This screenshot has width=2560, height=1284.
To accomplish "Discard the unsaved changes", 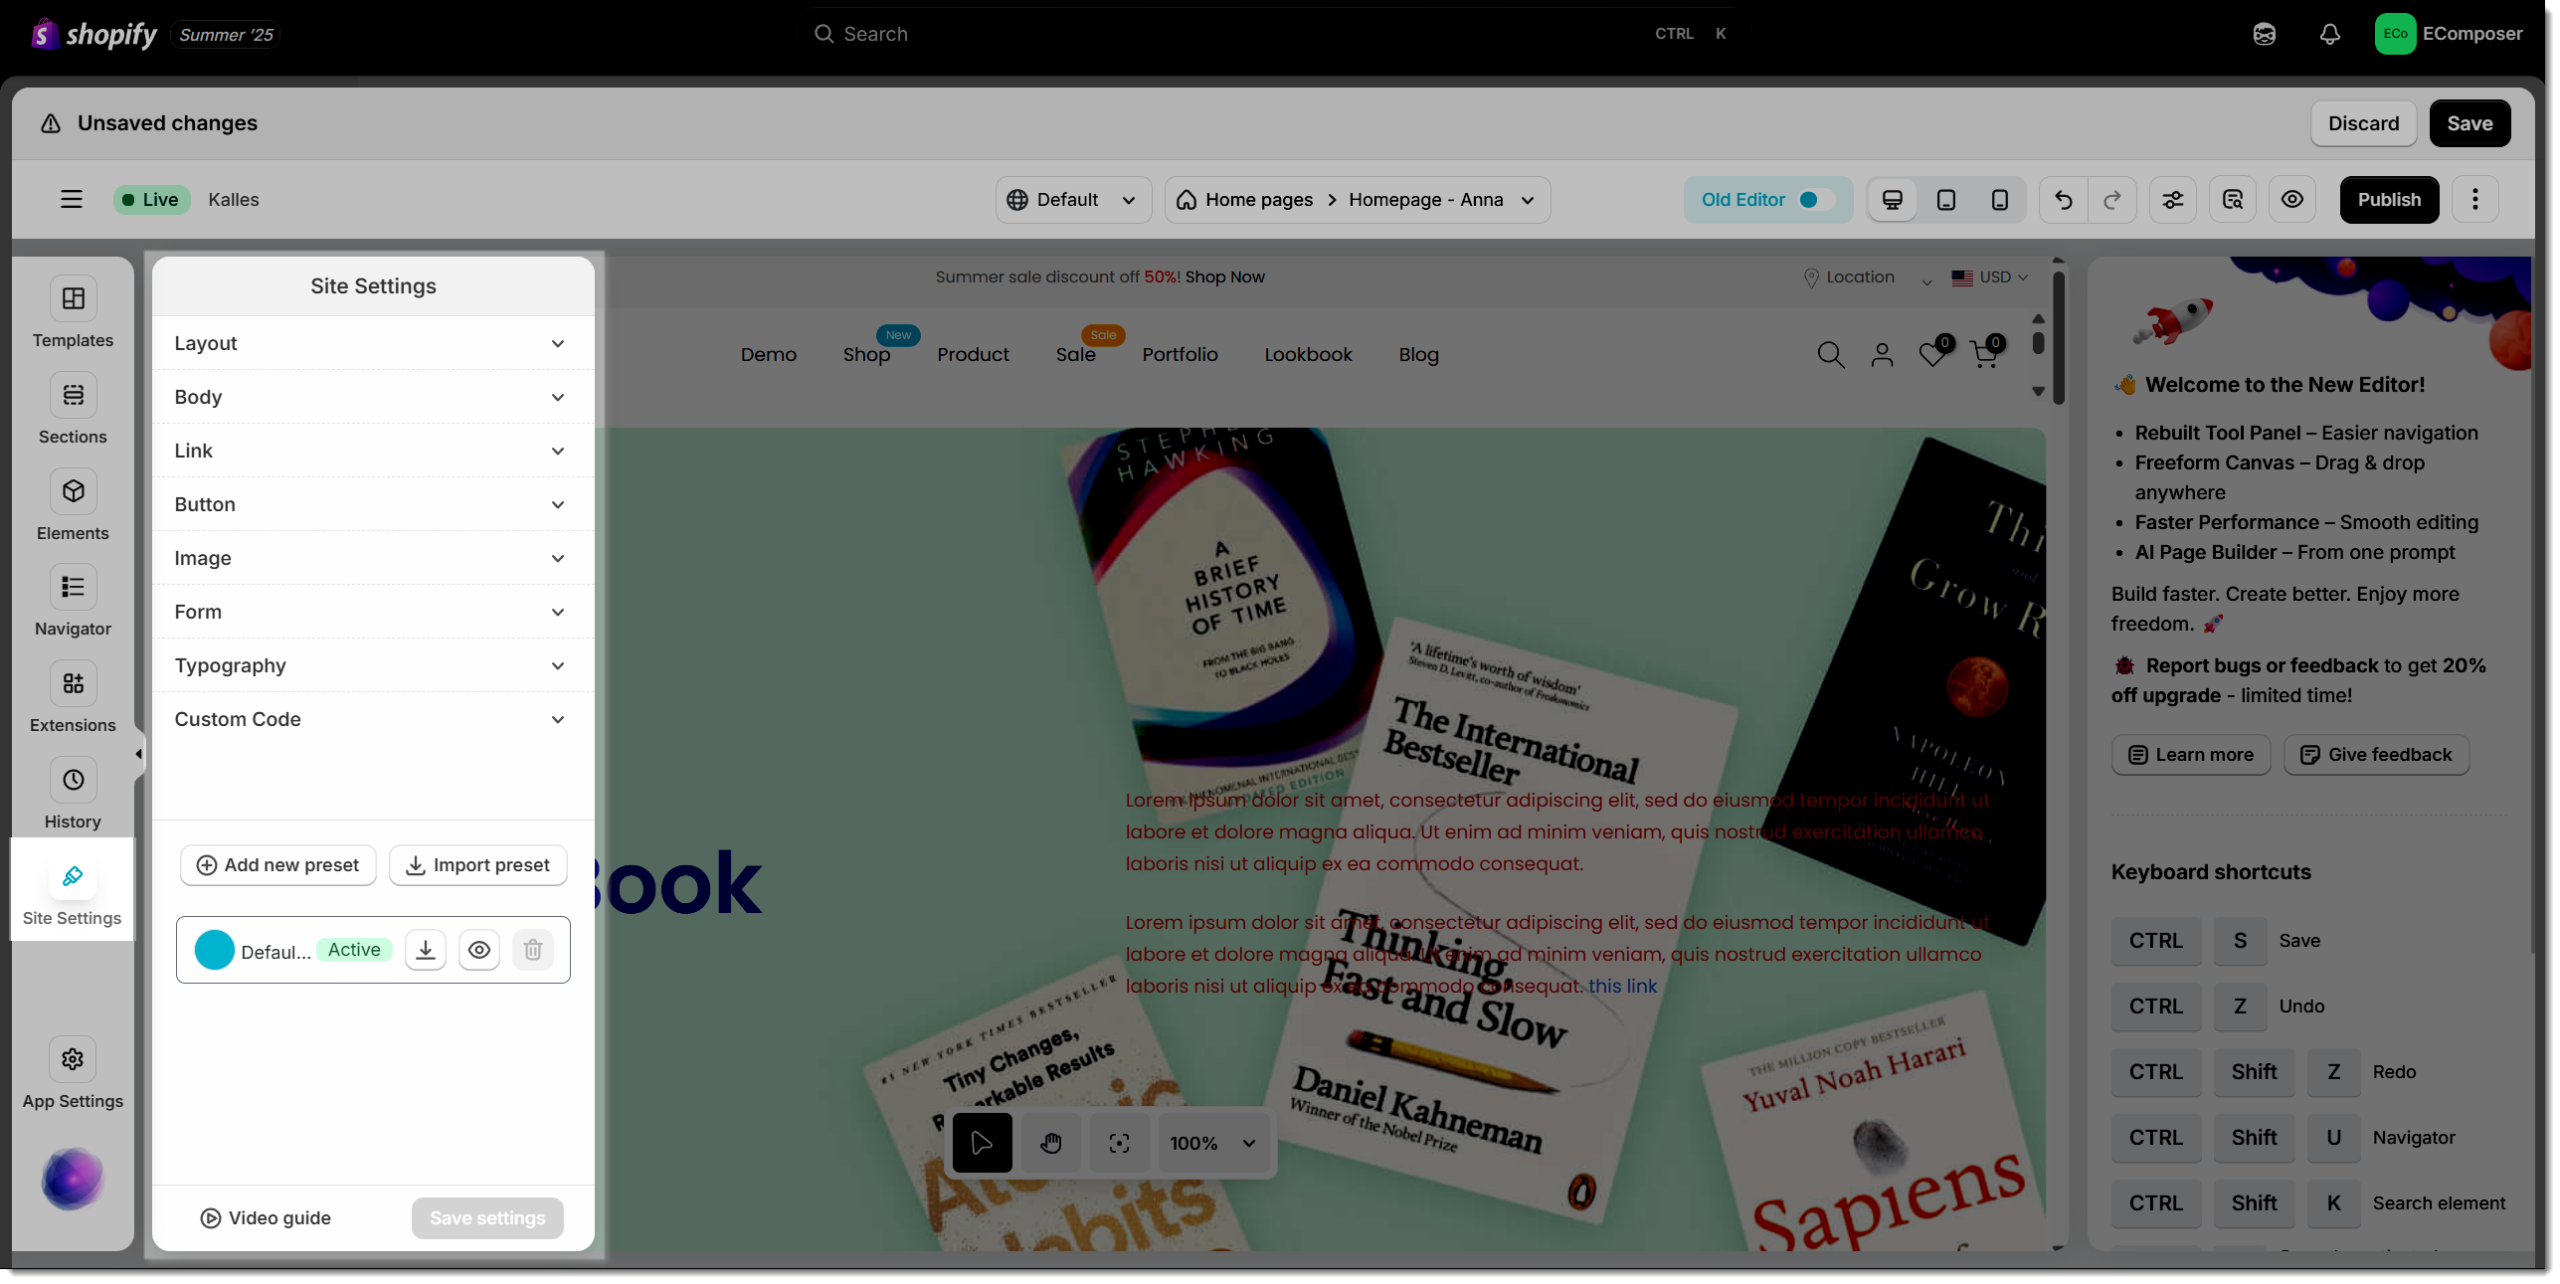I will 2364,124.
